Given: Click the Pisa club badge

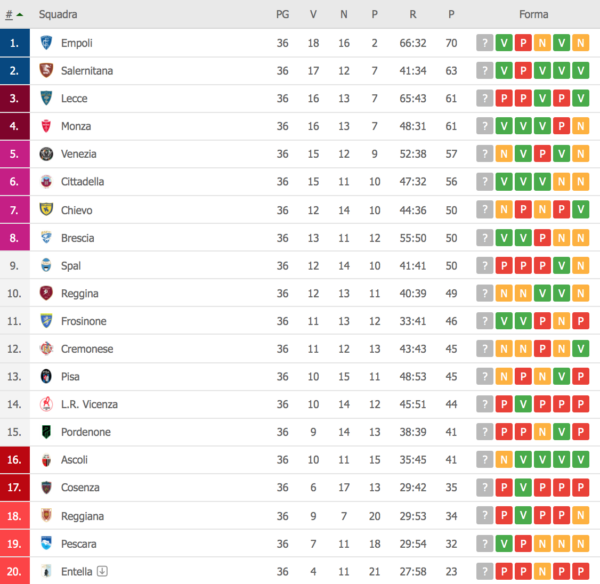Looking at the screenshot, I should 46,377.
